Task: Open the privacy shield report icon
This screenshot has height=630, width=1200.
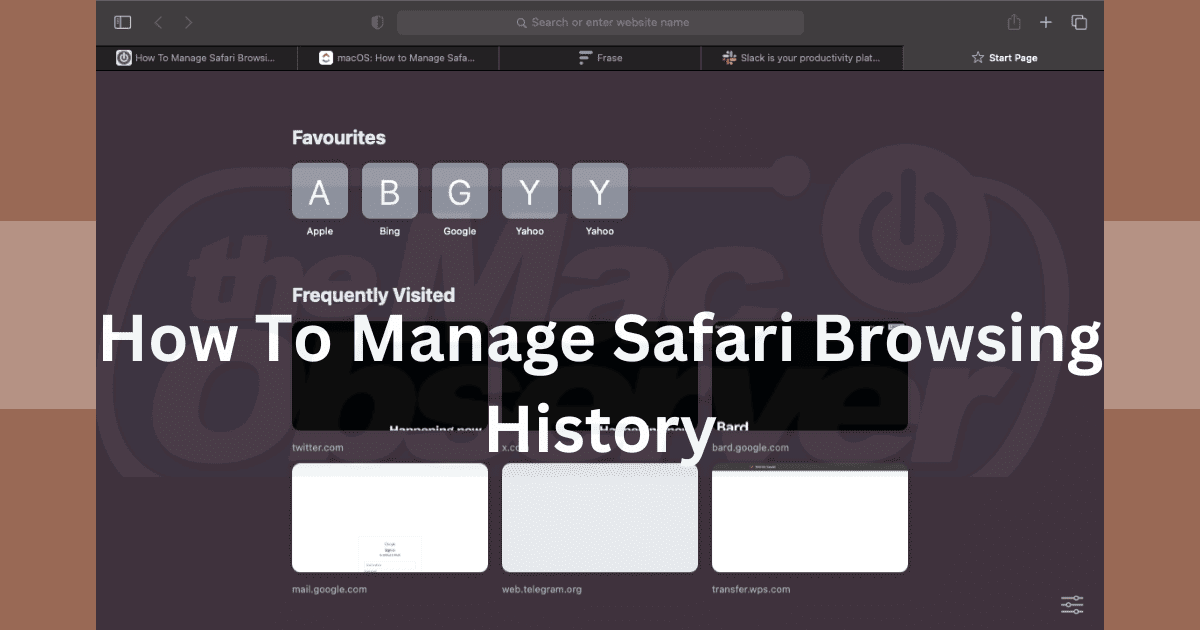Action: [377, 22]
